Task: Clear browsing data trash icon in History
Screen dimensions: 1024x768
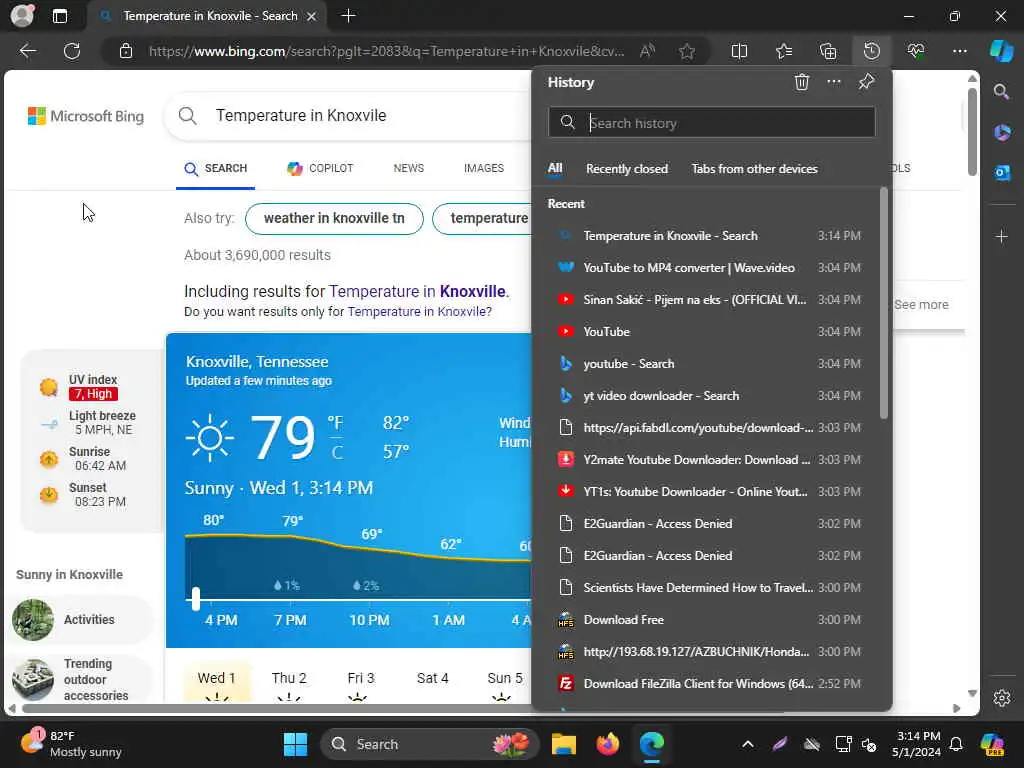Action: tap(801, 82)
